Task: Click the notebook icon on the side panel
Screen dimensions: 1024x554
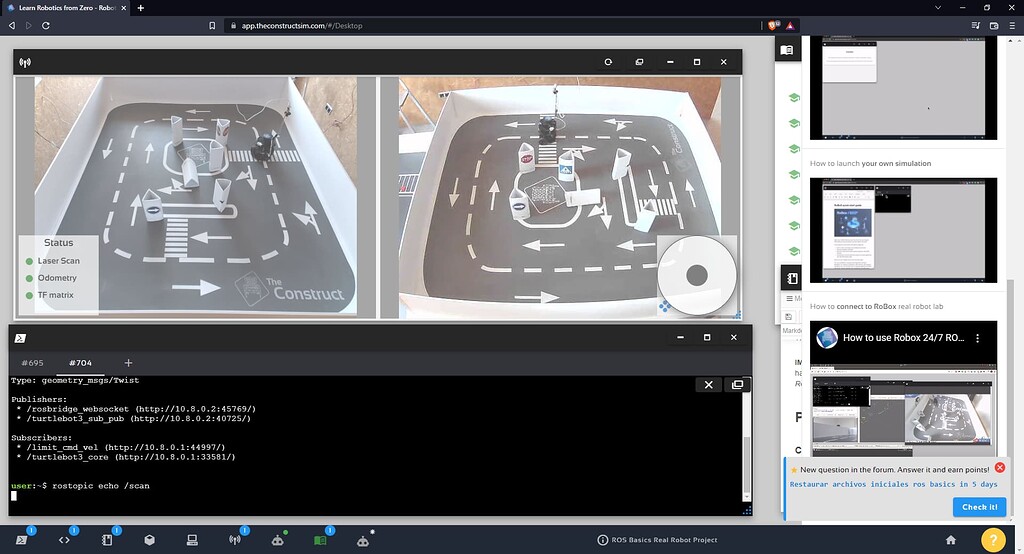Action: point(792,278)
